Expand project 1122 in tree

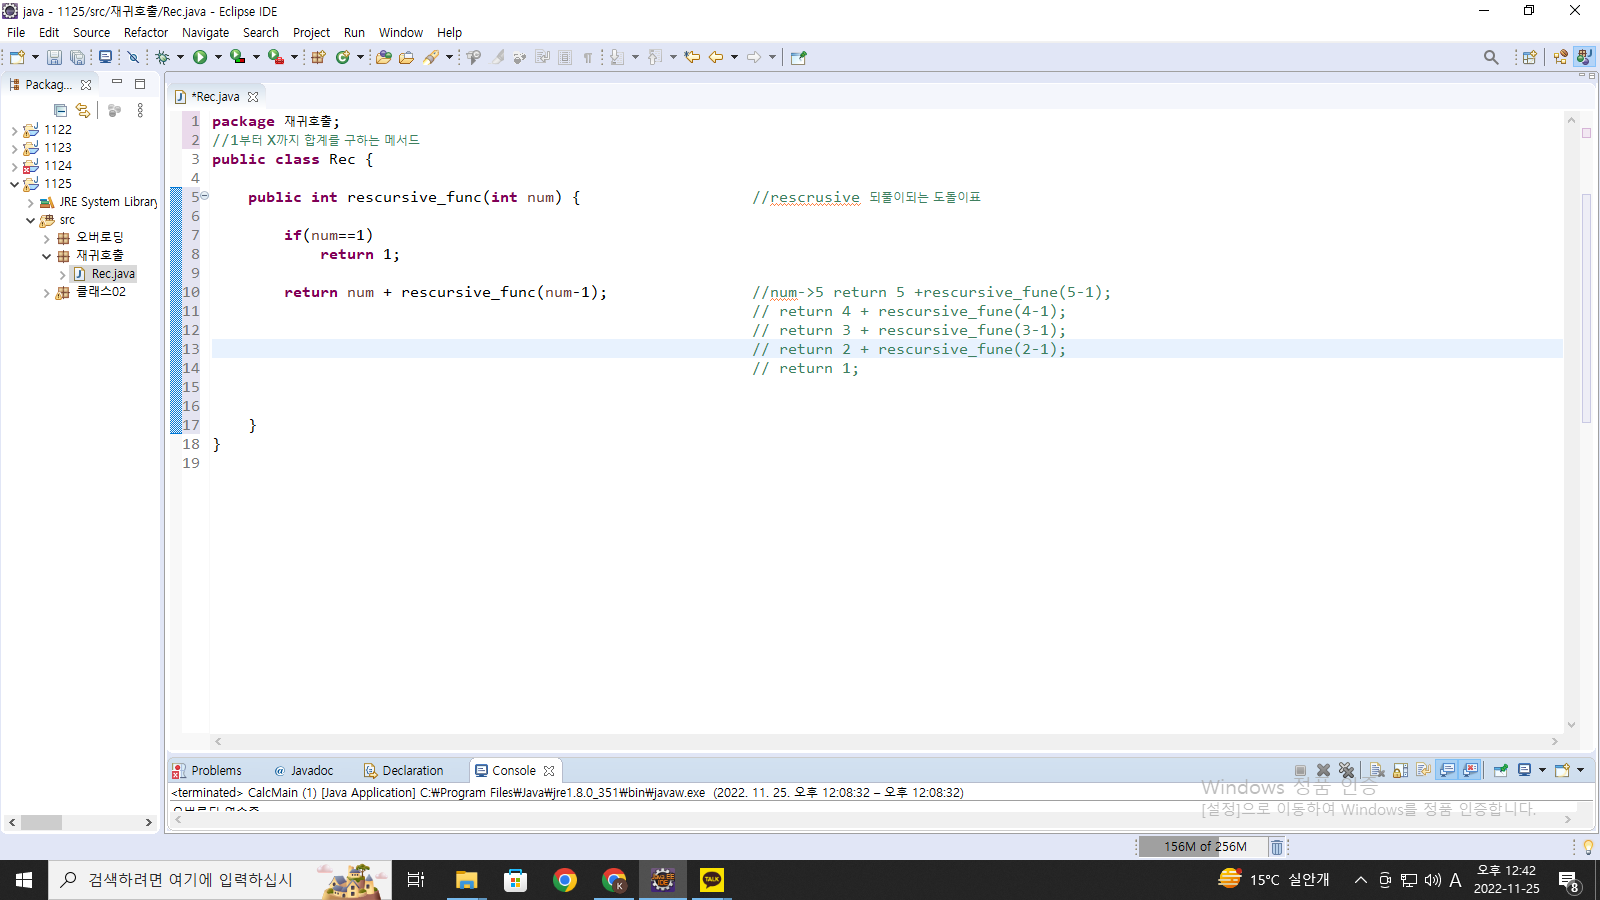point(14,130)
